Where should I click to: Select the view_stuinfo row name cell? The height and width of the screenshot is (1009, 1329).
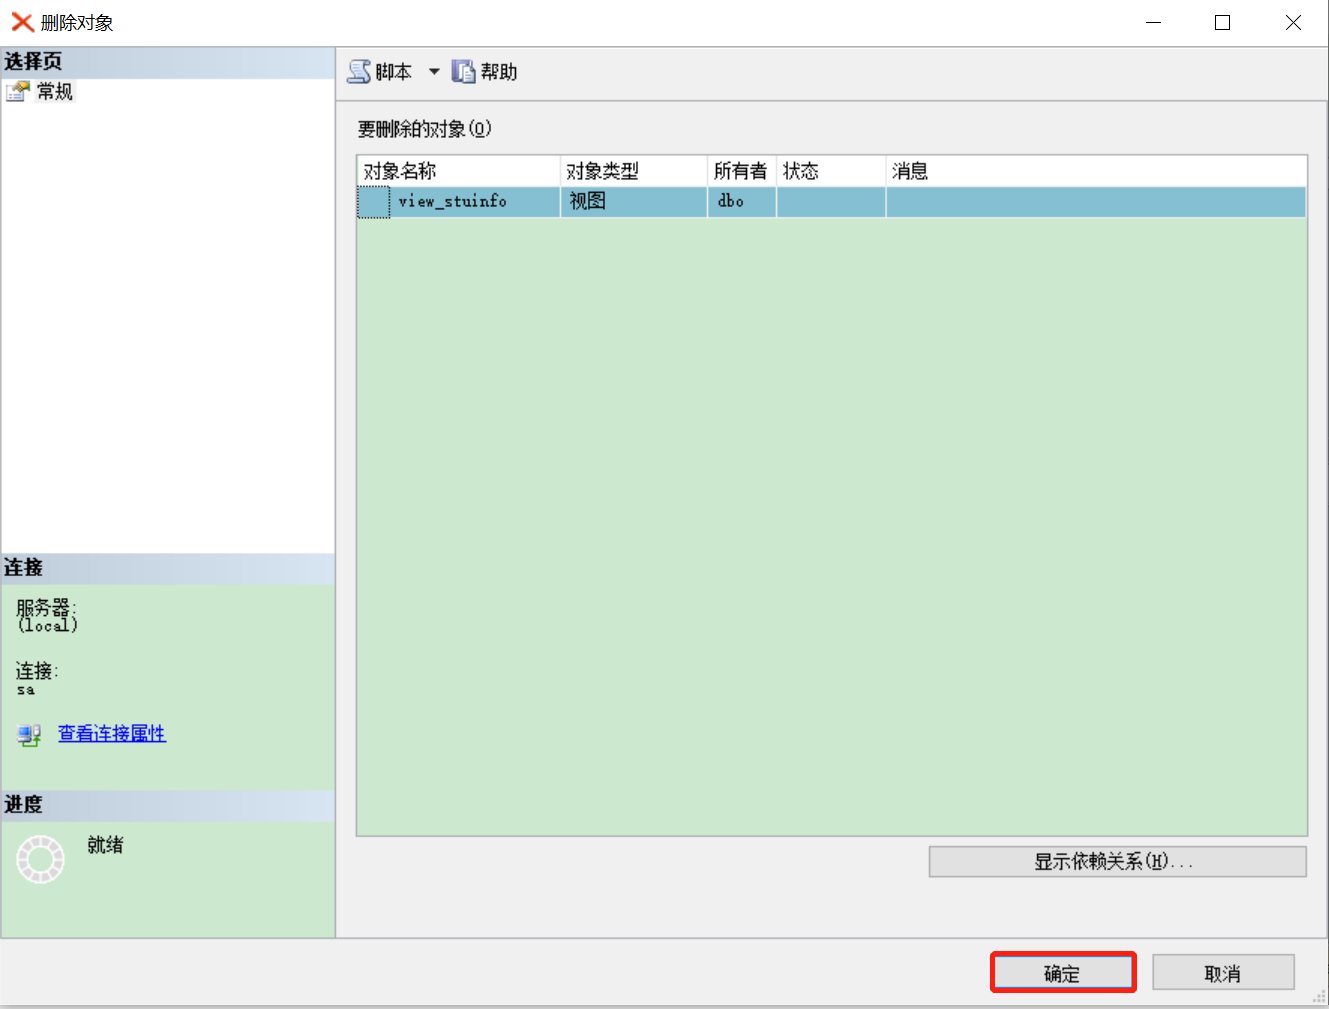tap(475, 202)
